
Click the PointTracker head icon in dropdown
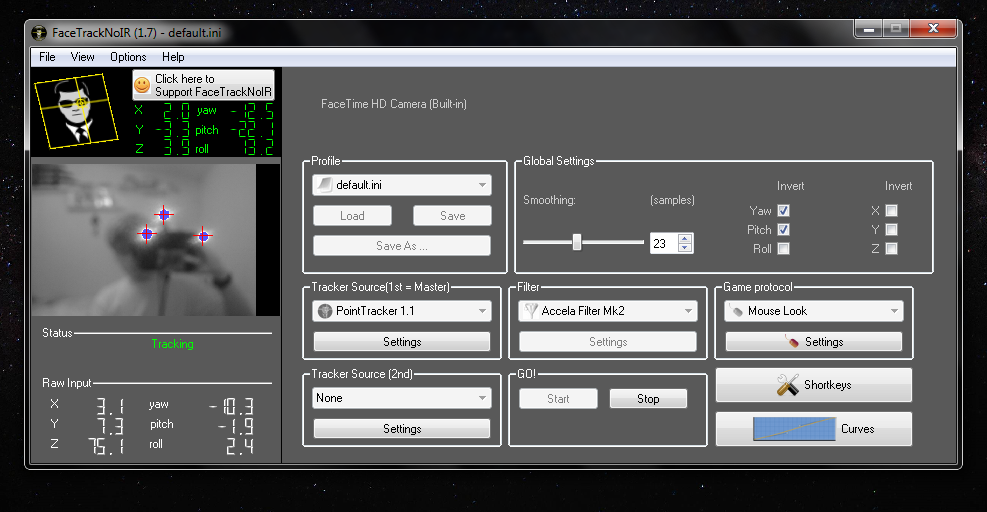tap(325, 311)
